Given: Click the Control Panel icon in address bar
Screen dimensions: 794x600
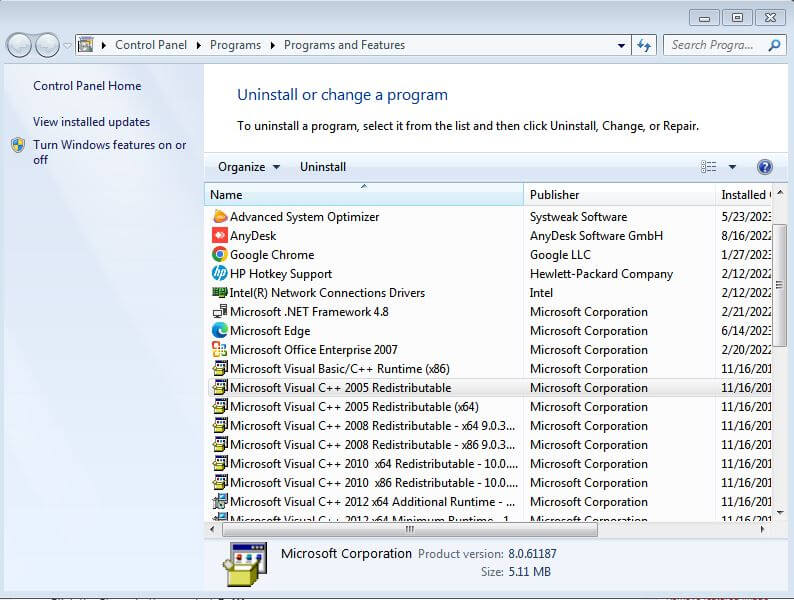Looking at the screenshot, I should (86, 45).
